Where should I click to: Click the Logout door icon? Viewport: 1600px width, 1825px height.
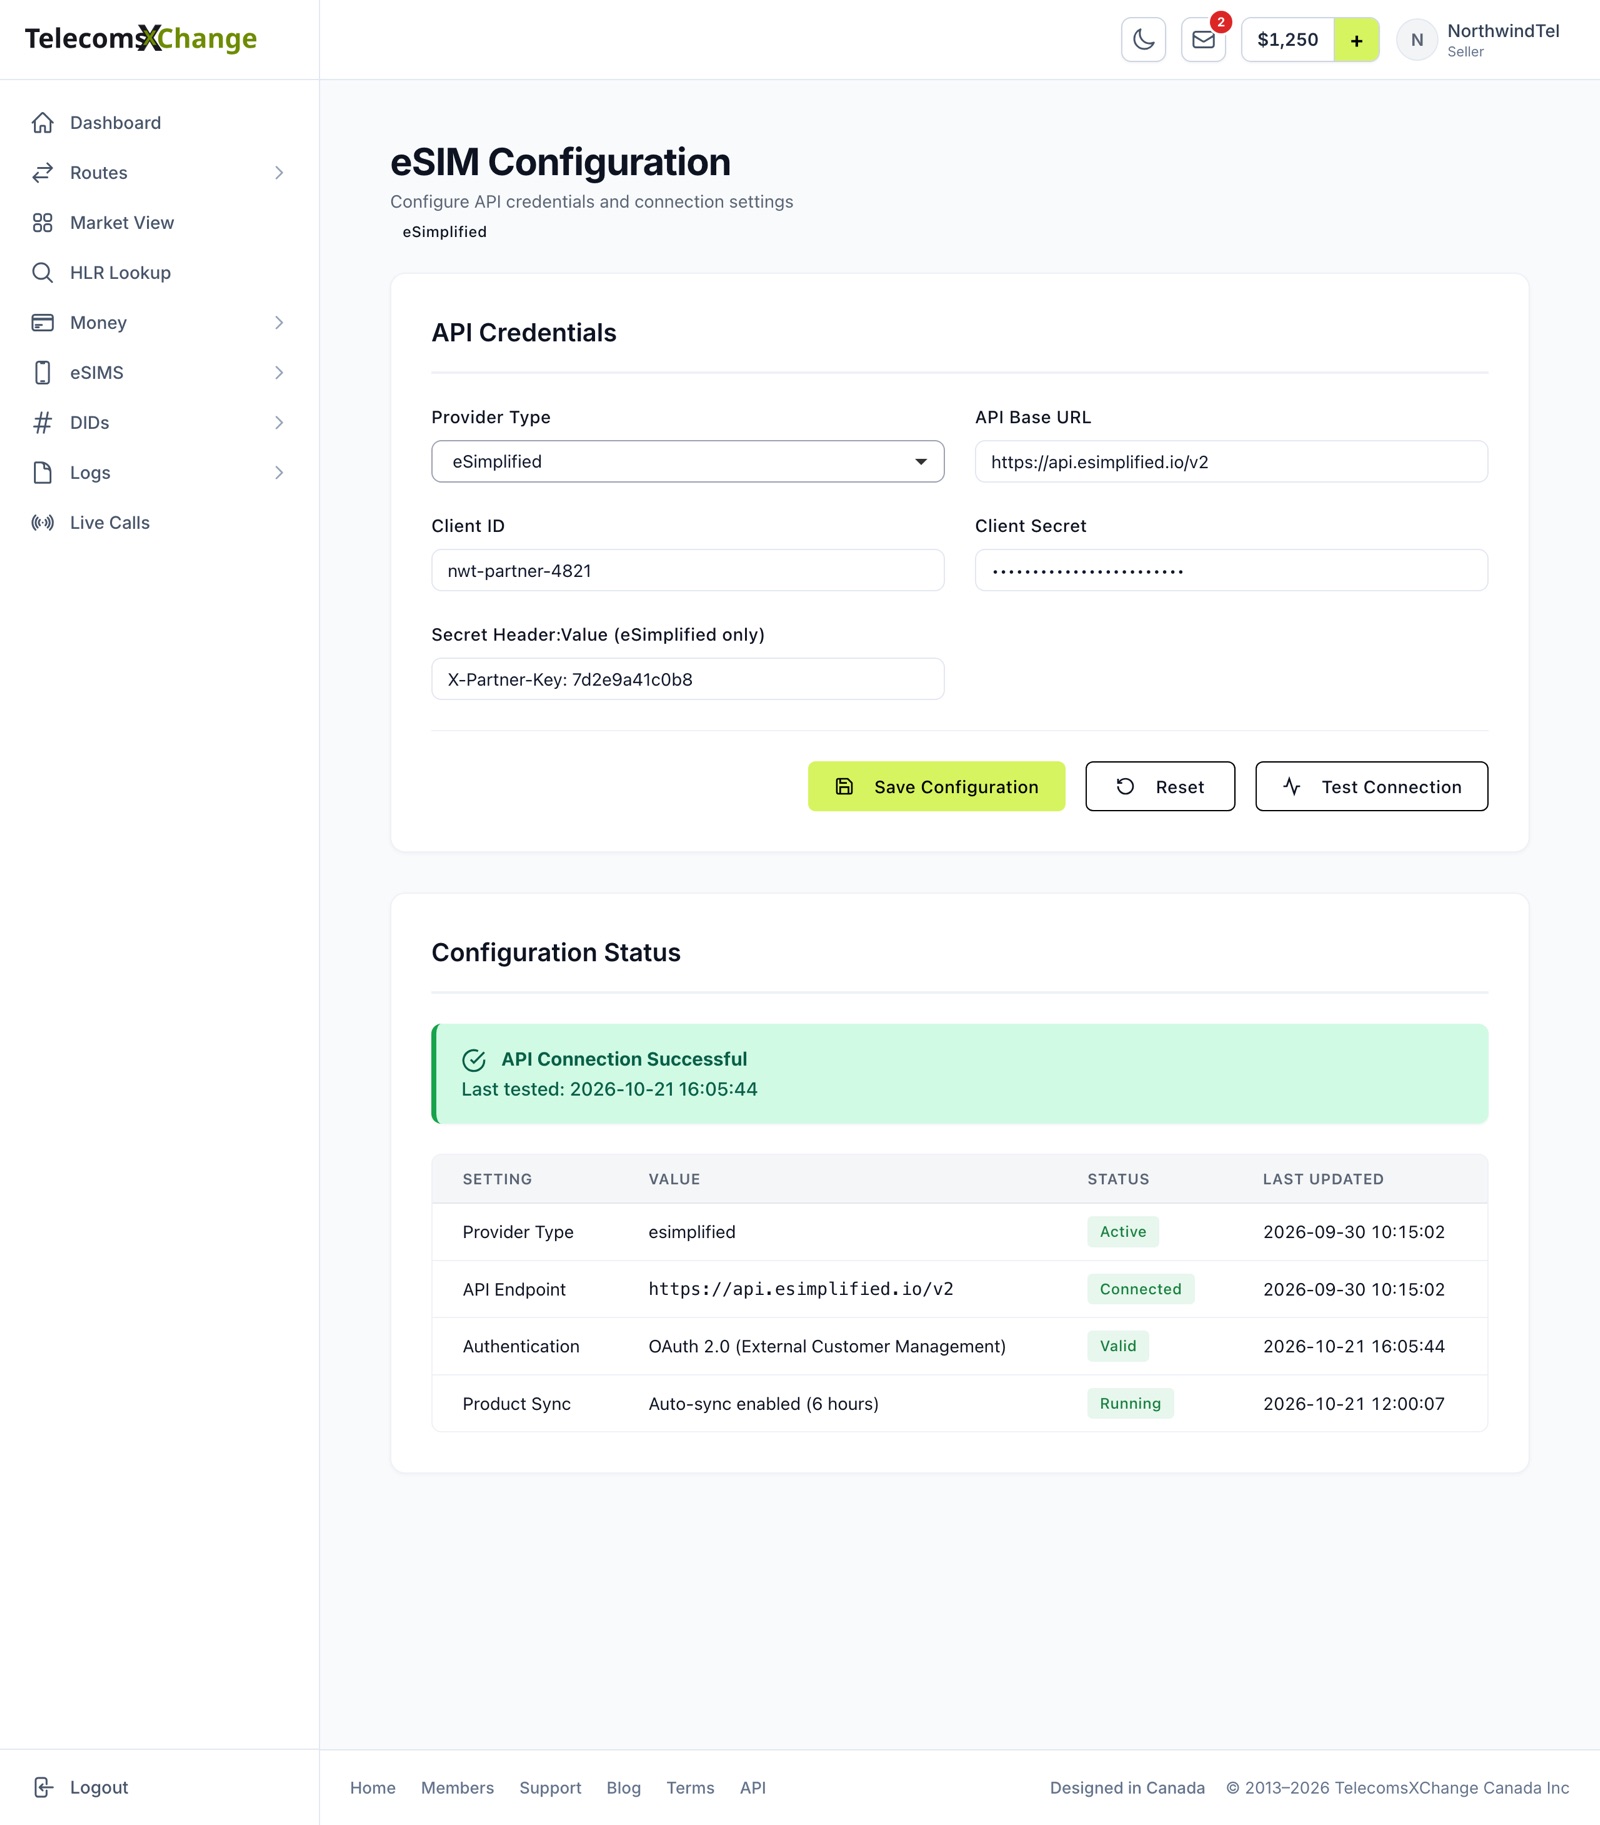click(42, 1787)
